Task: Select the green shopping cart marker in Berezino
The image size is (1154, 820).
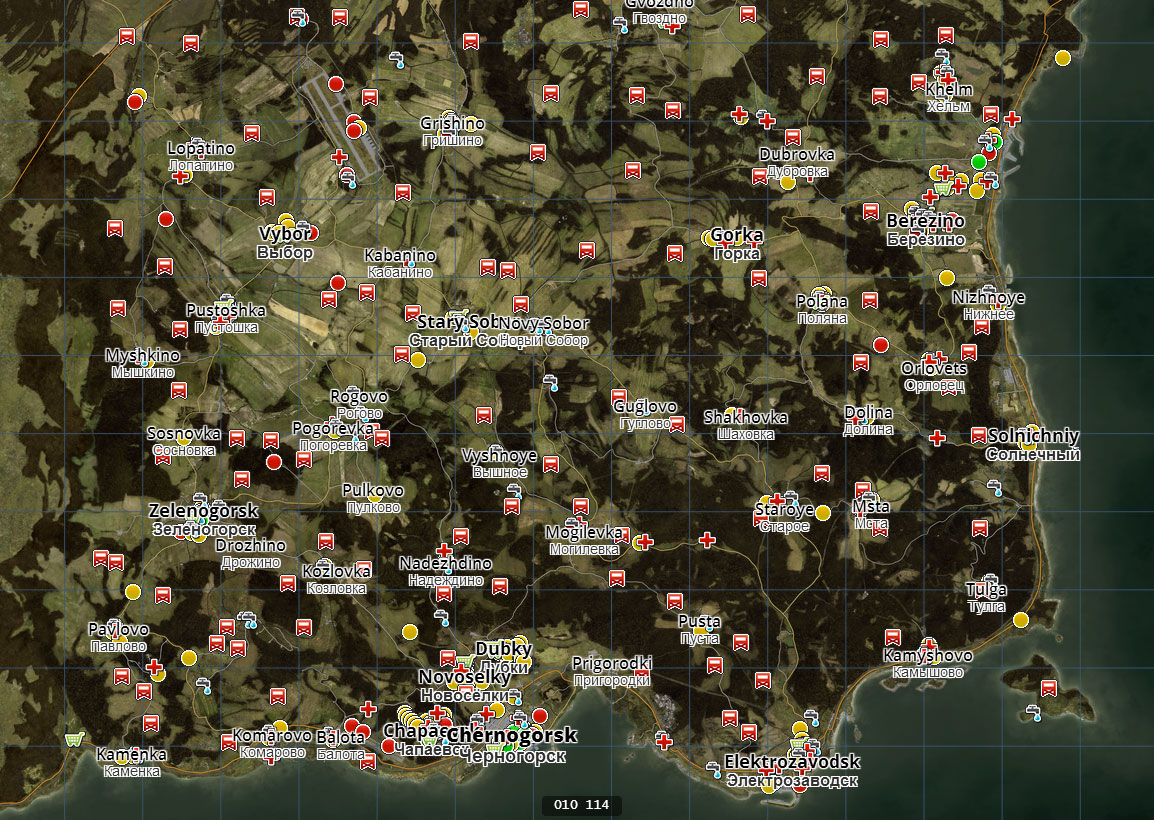Action: click(943, 188)
